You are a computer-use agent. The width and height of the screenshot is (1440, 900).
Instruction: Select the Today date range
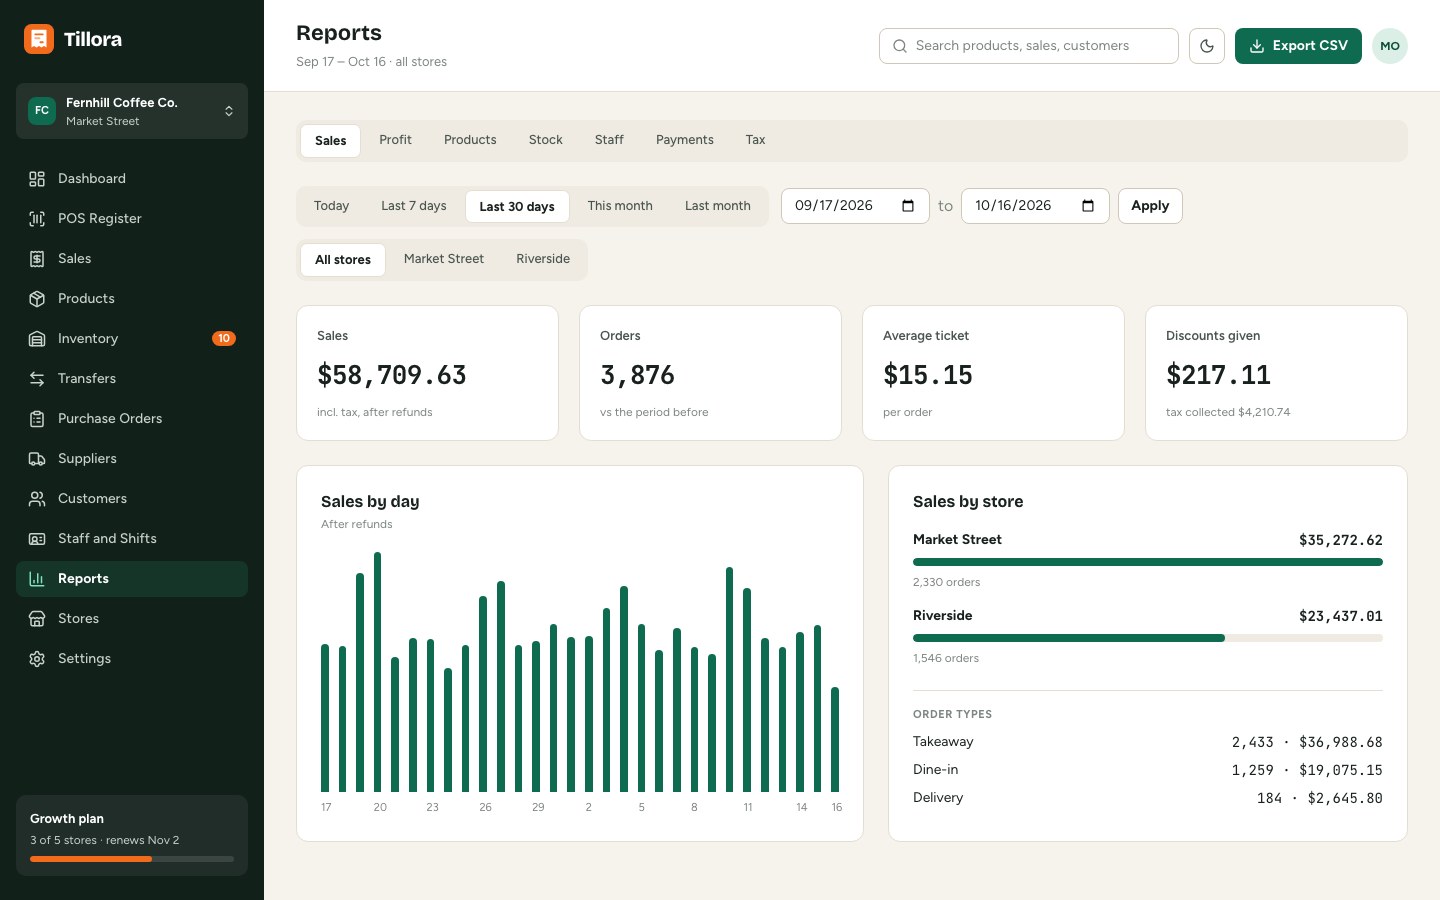click(331, 206)
